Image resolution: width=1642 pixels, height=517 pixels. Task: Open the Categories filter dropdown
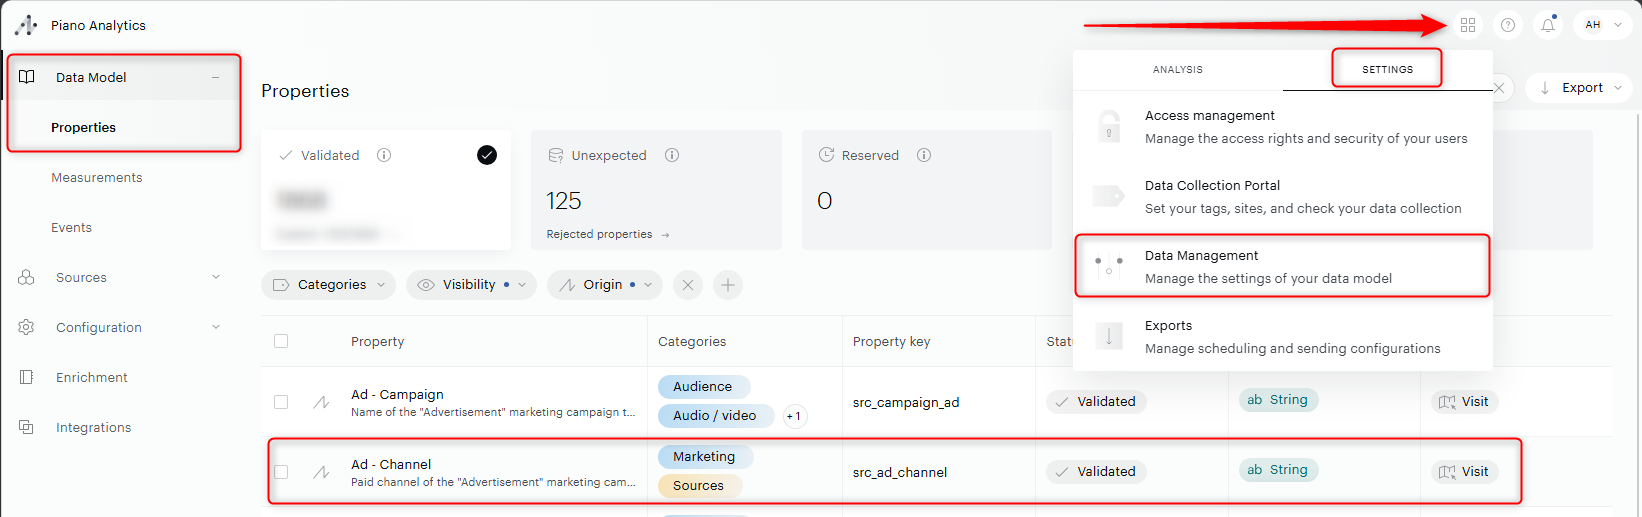point(328,285)
